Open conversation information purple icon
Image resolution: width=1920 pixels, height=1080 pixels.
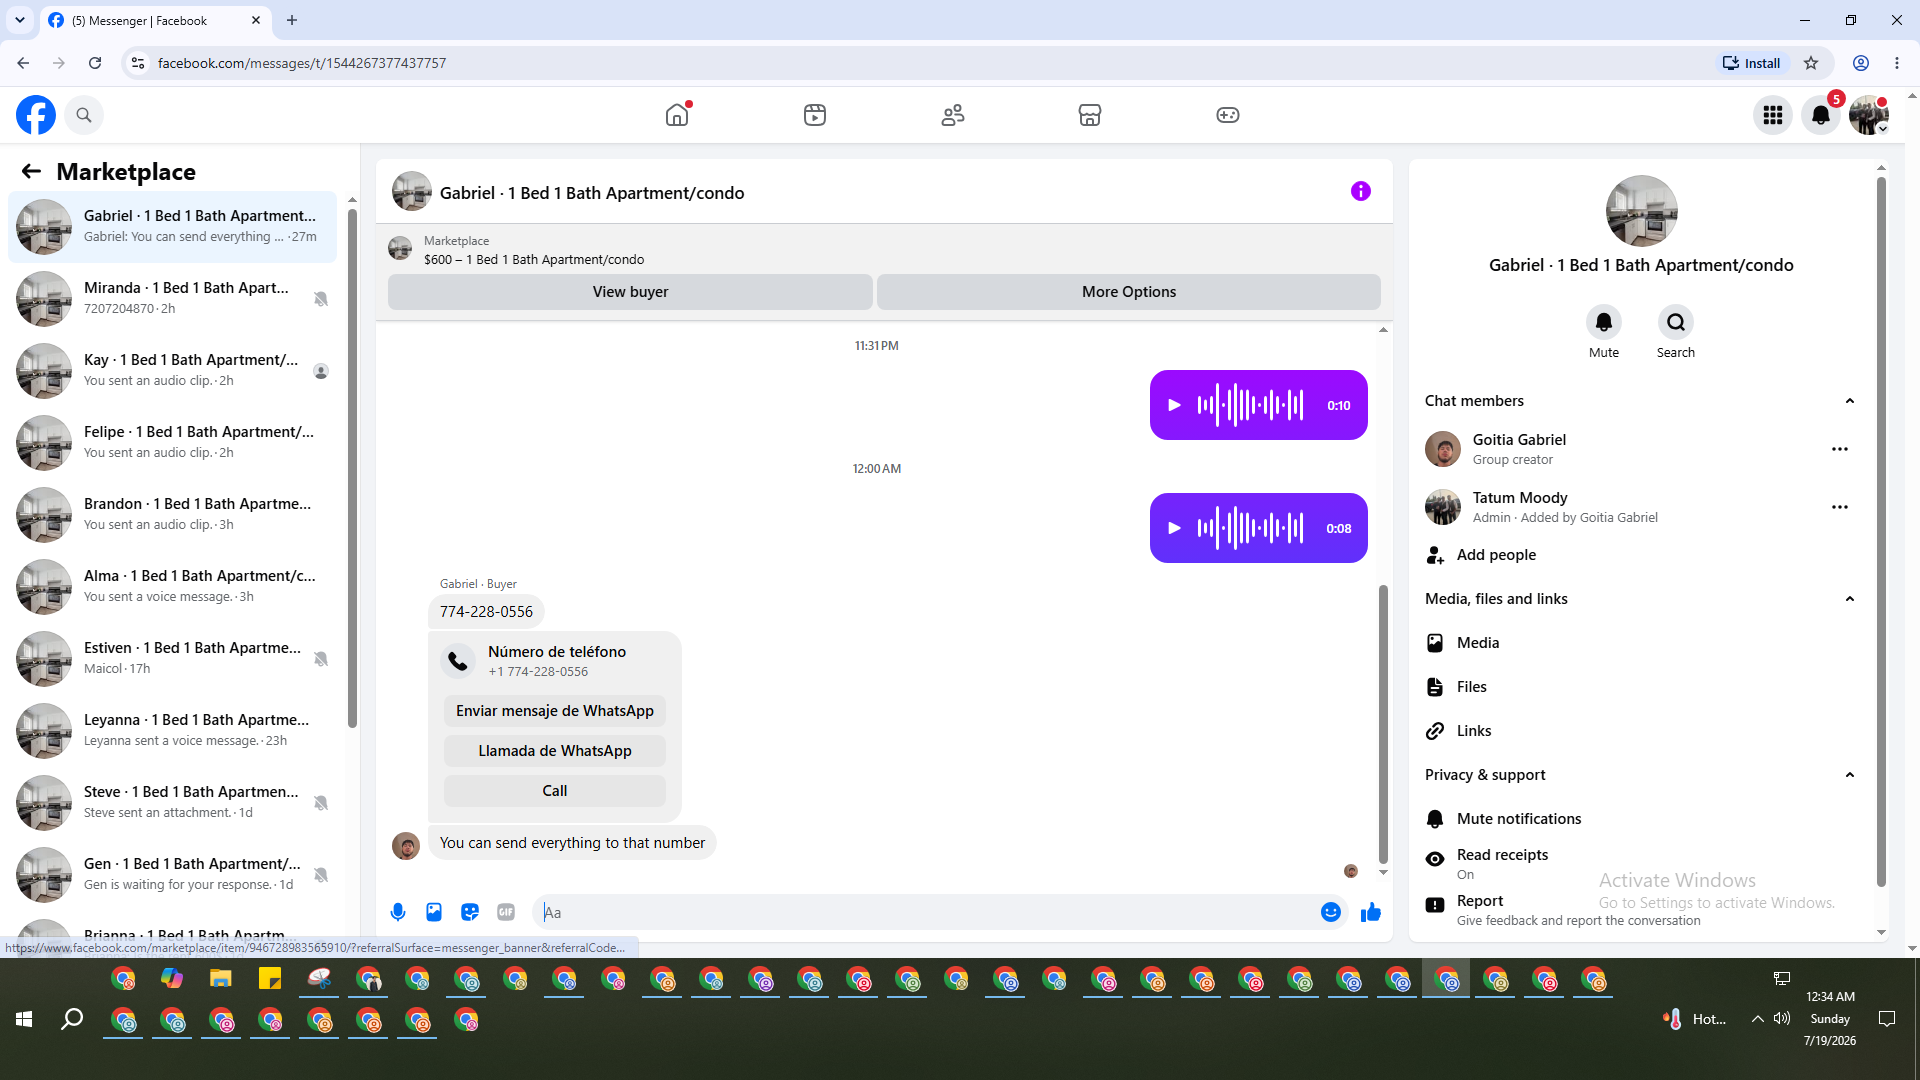pos(1361,191)
